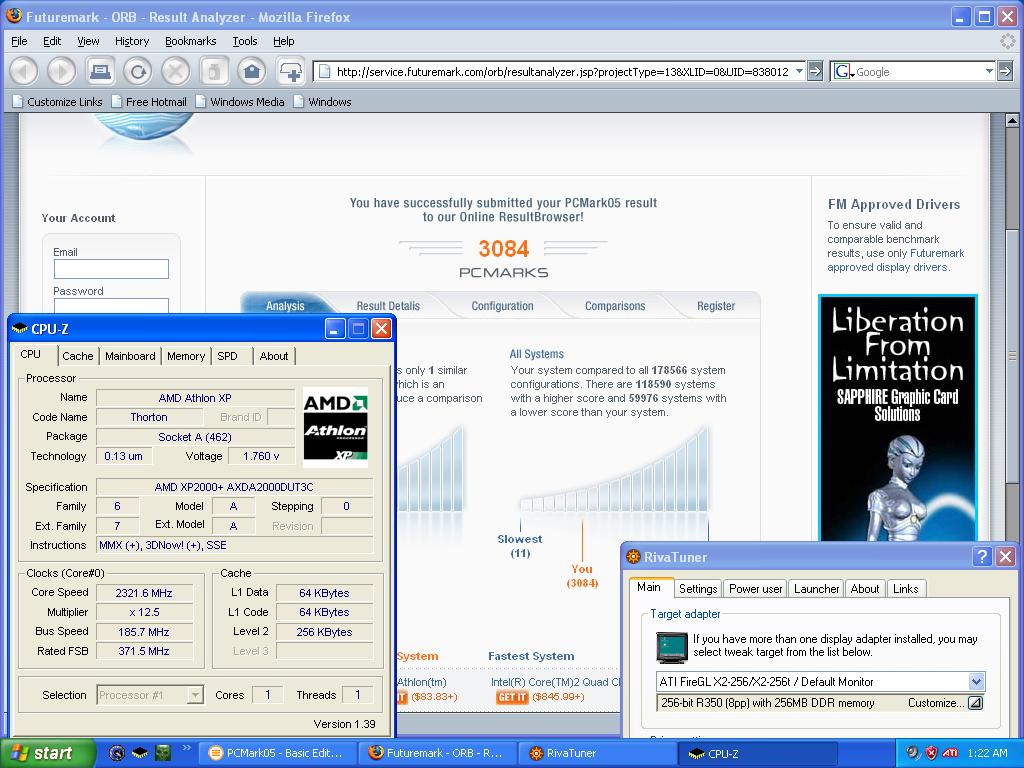Switch to the Cache tab in CPU-Z

click(x=78, y=356)
